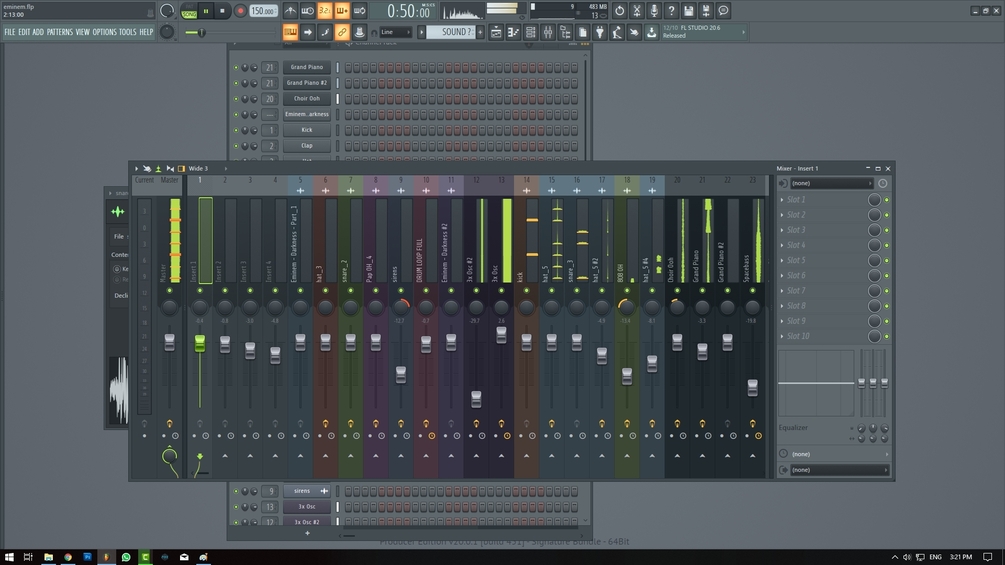Click the red record button

point(240,11)
